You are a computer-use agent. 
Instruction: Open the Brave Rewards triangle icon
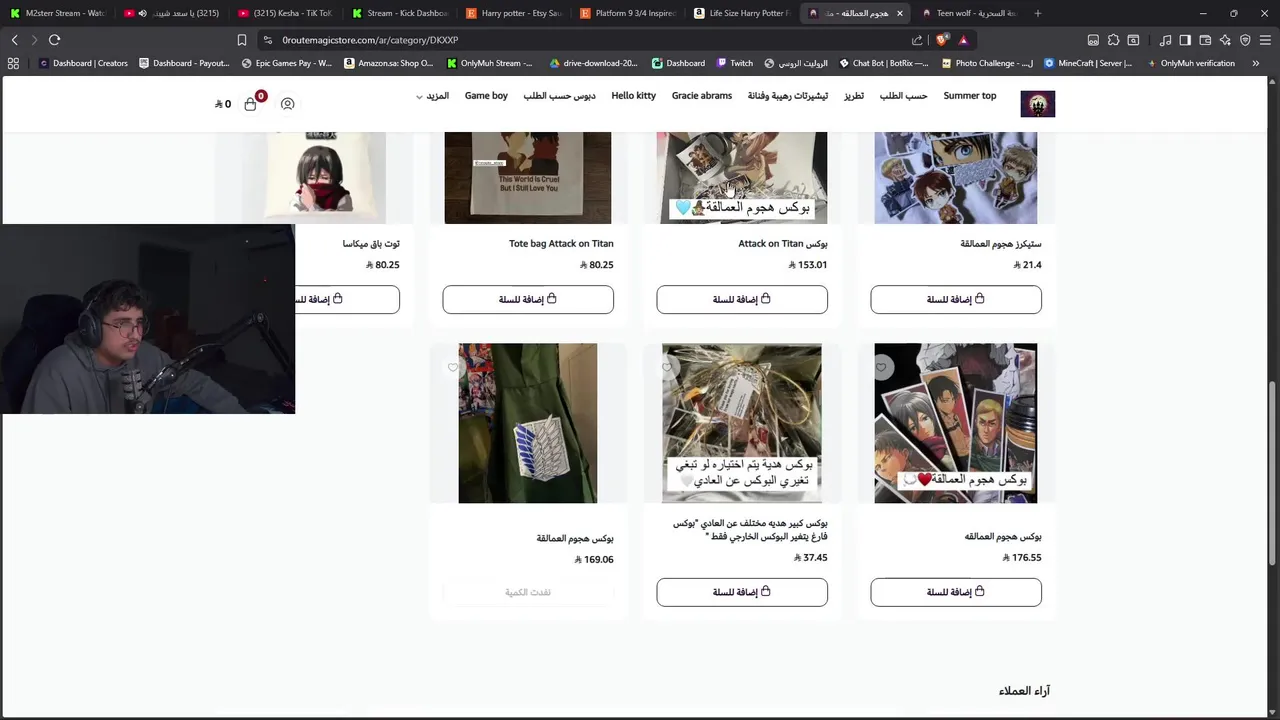point(963,40)
